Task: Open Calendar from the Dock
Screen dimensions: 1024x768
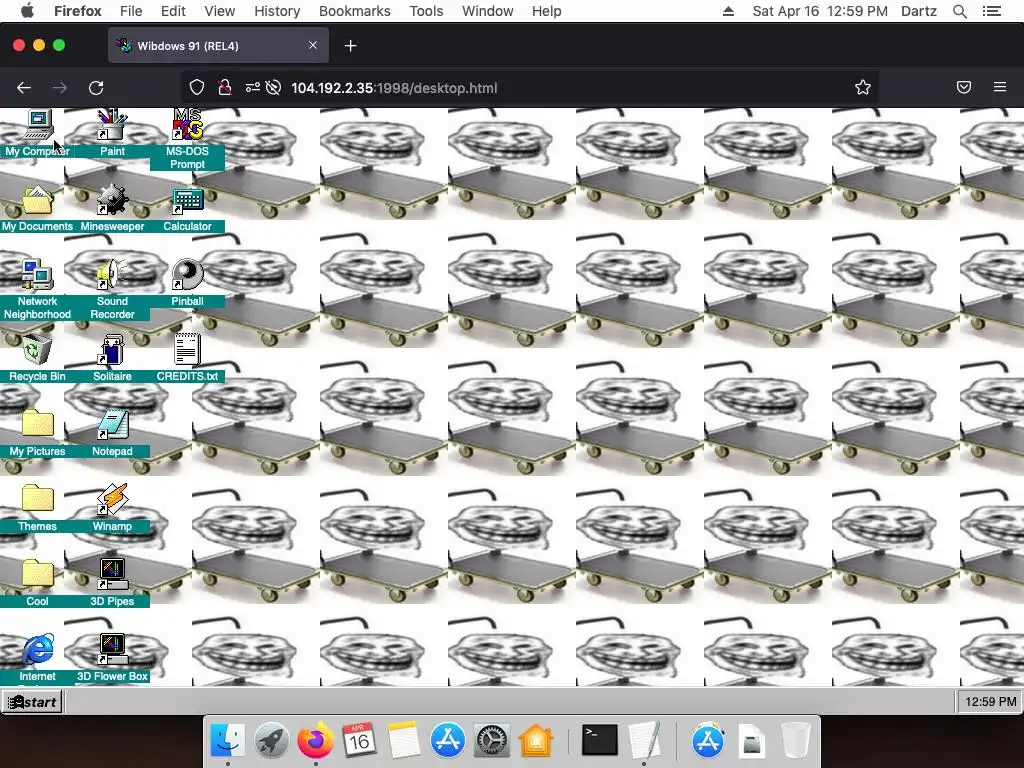Action: click(359, 741)
